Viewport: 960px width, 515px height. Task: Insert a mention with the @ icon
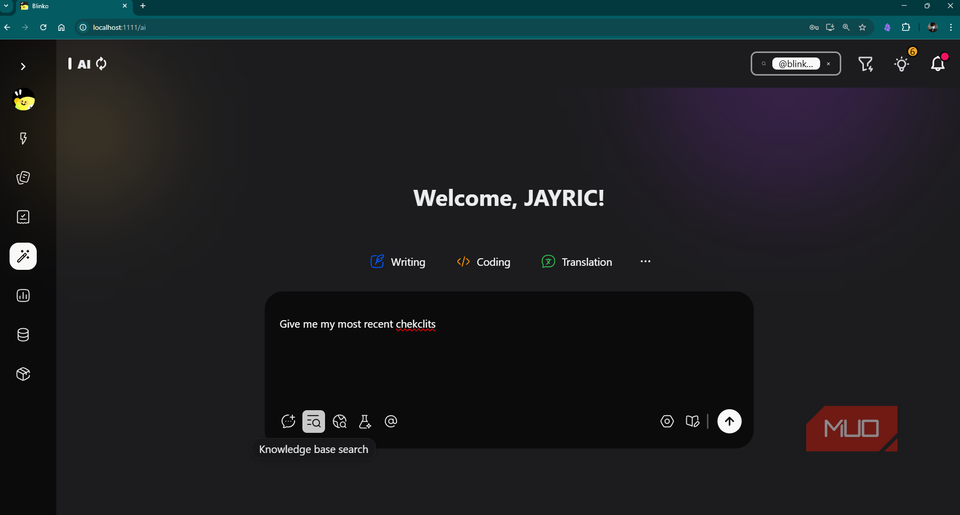(x=391, y=422)
